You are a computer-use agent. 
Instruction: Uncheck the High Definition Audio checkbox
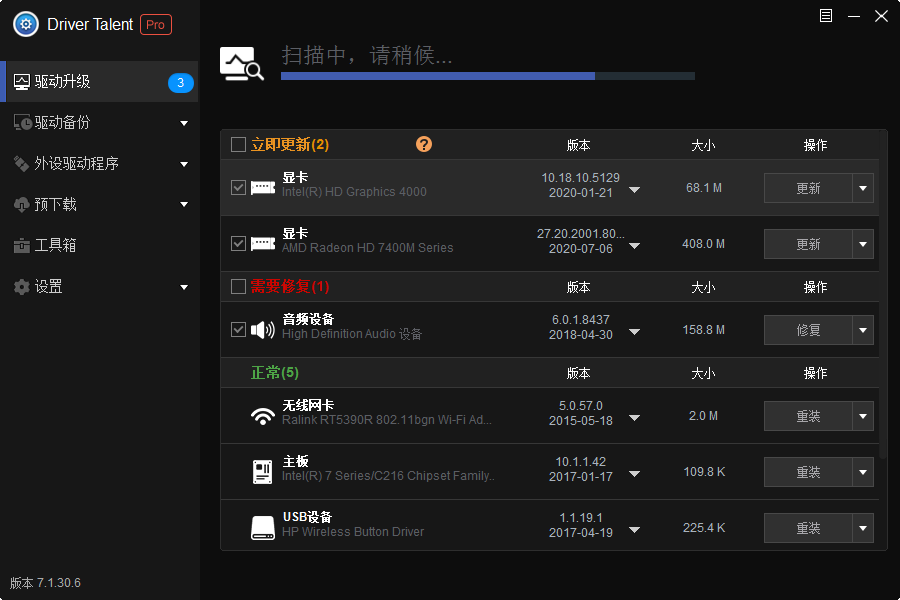[x=238, y=330]
